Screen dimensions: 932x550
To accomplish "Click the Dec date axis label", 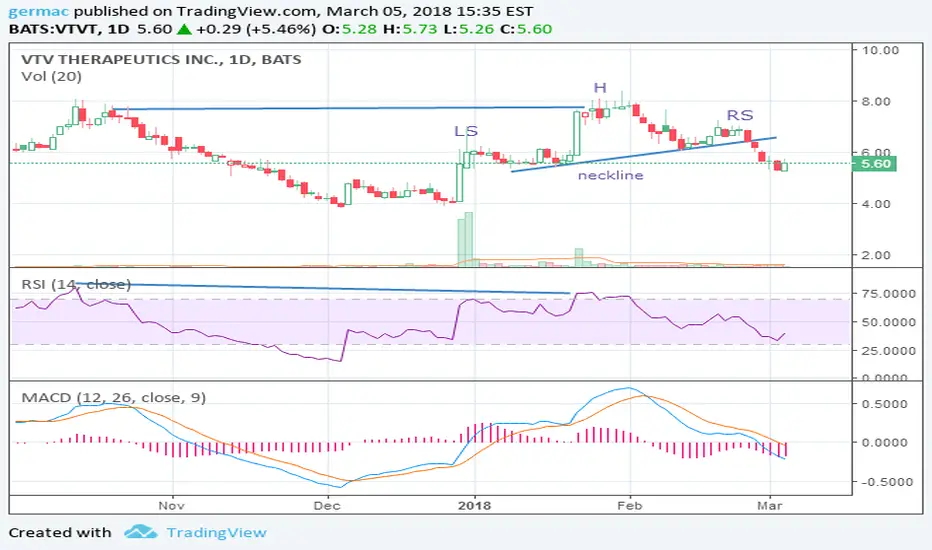I will (327, 505).
